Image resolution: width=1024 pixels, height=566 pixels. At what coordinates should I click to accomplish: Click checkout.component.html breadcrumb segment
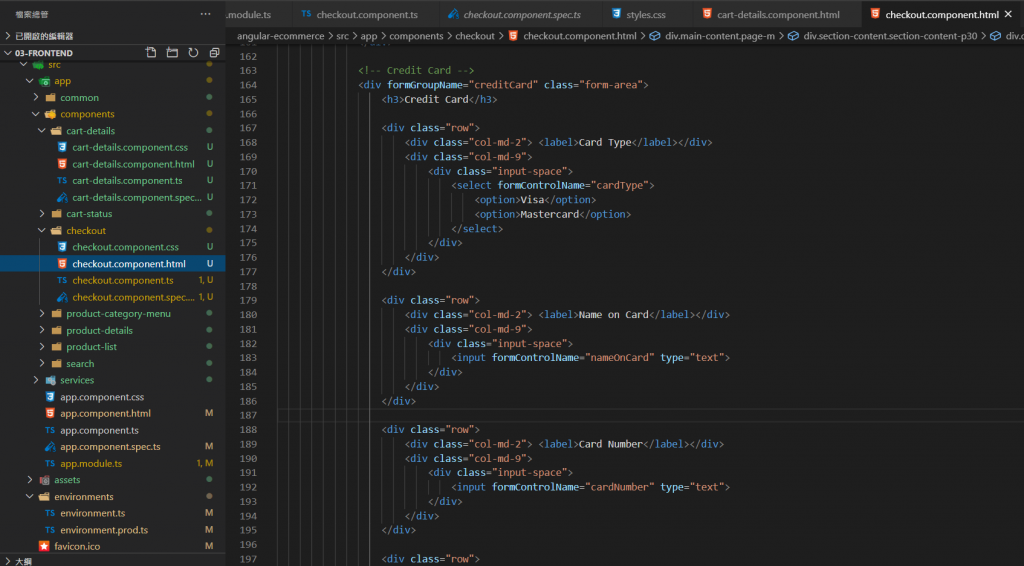(x=579, y=36)
